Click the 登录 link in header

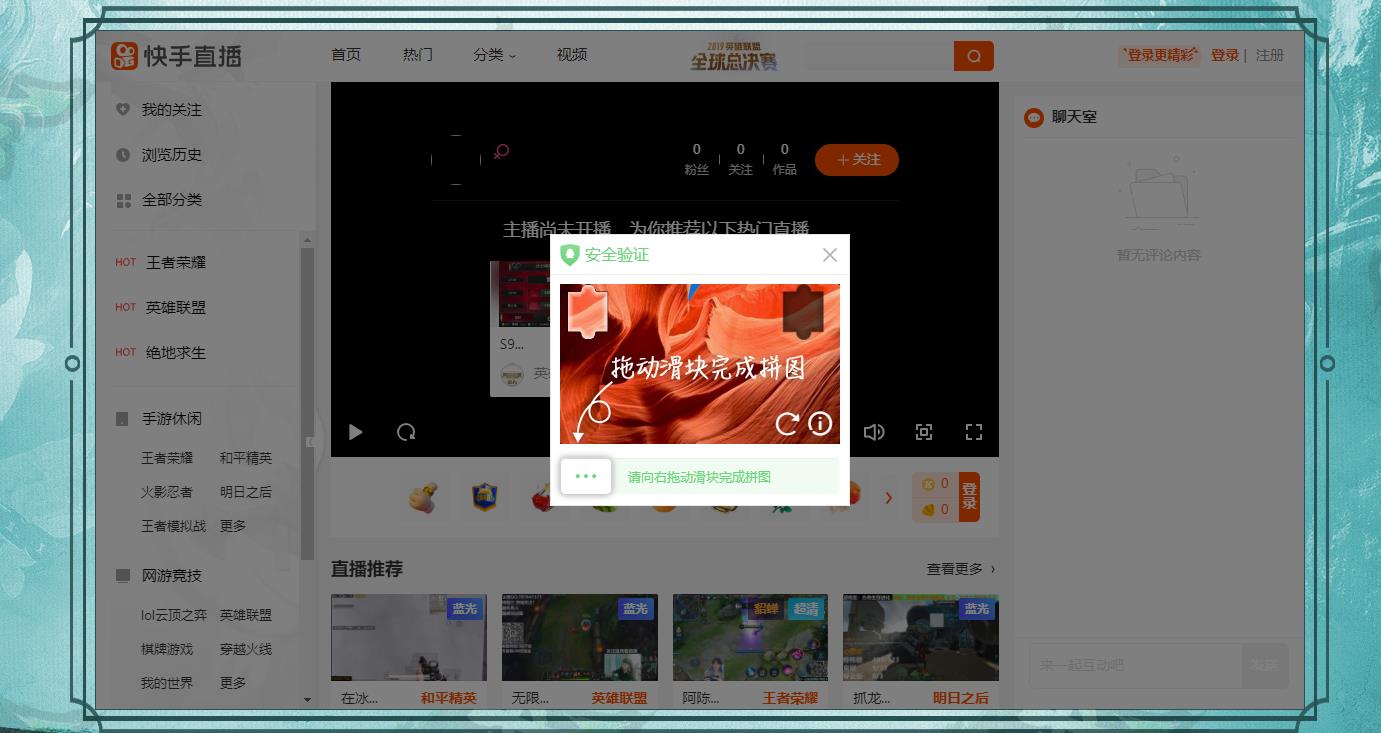[1225, 56]
